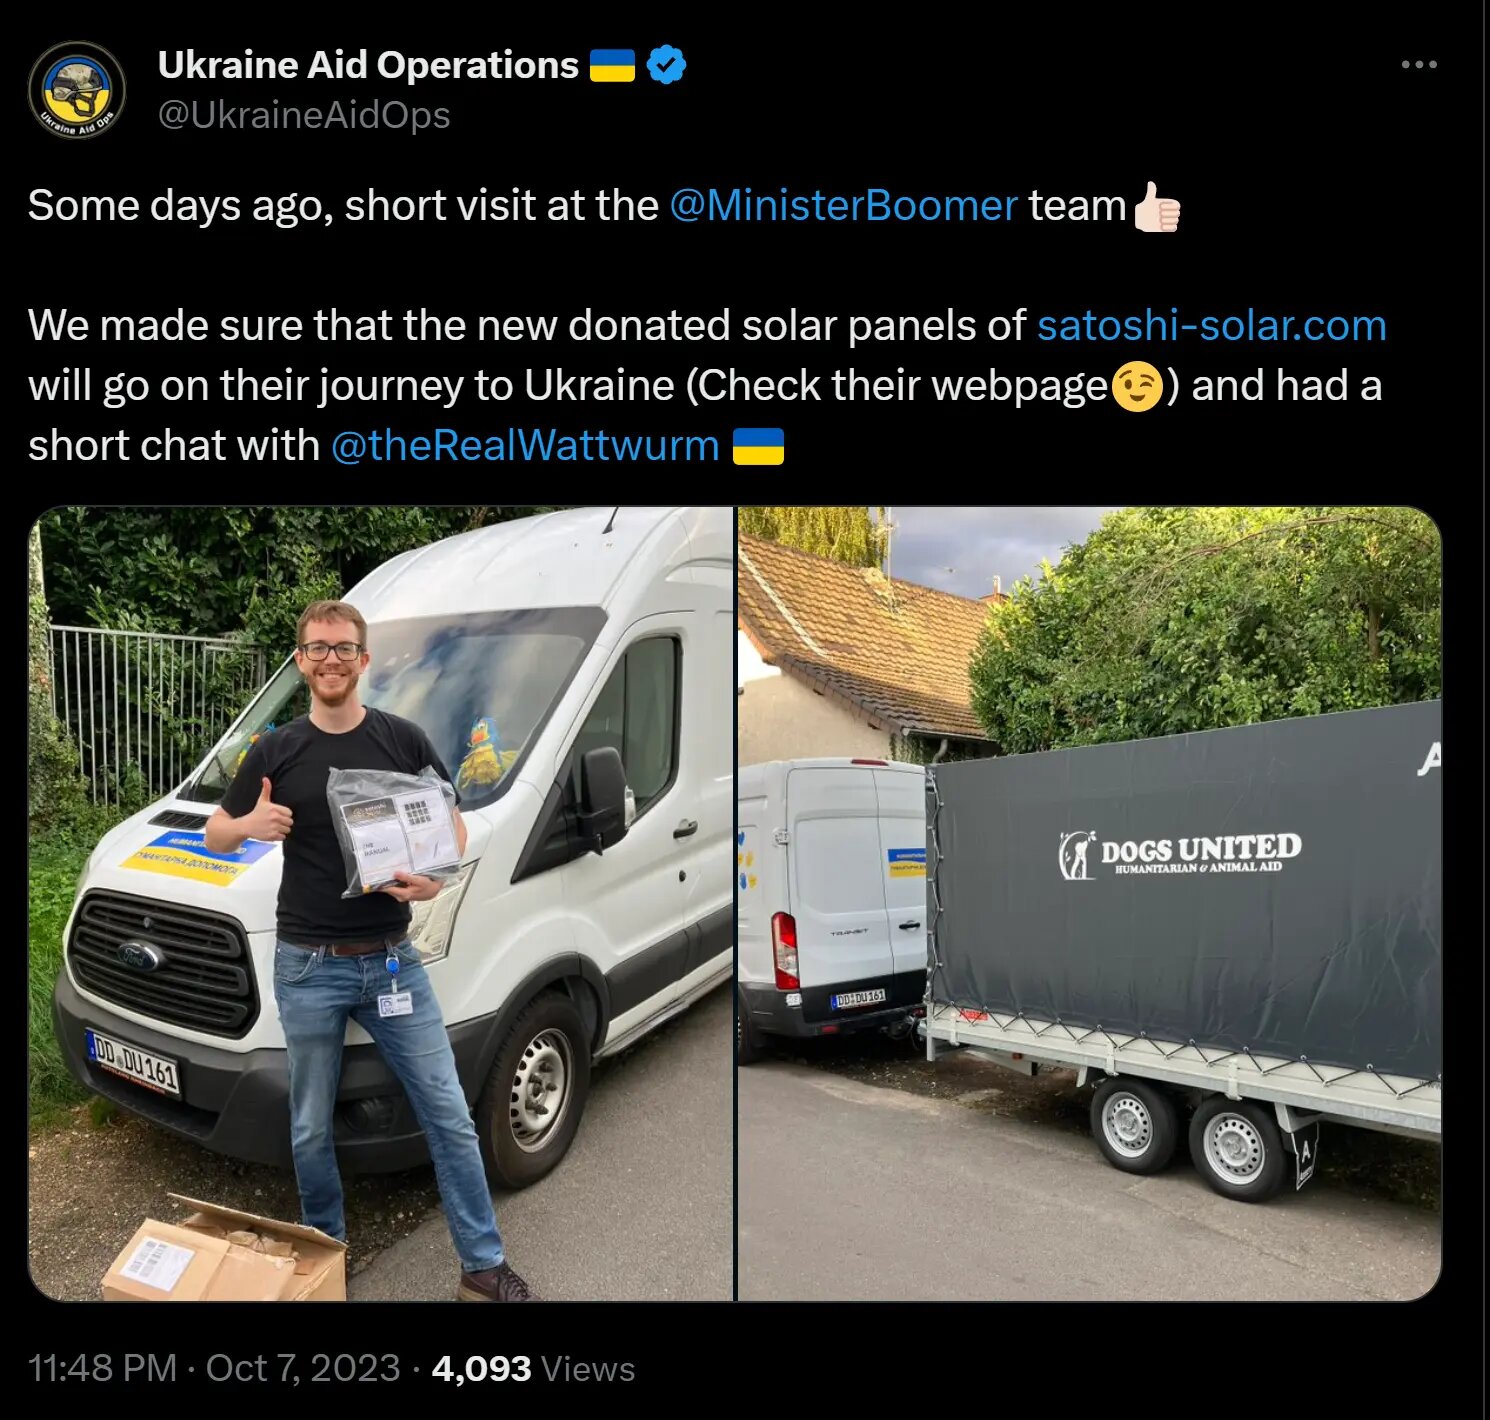Click the Oct 7, 2023 date

tap(303, 1368)
